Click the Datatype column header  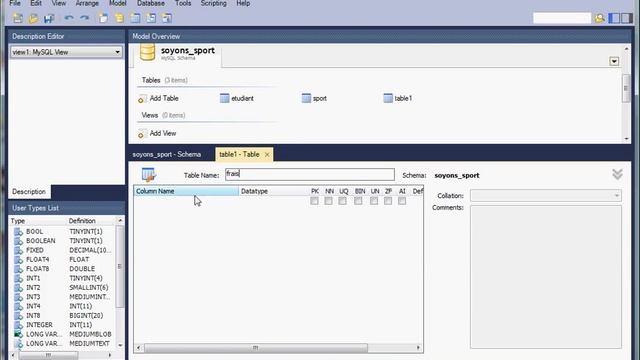[x=273, y=191]
